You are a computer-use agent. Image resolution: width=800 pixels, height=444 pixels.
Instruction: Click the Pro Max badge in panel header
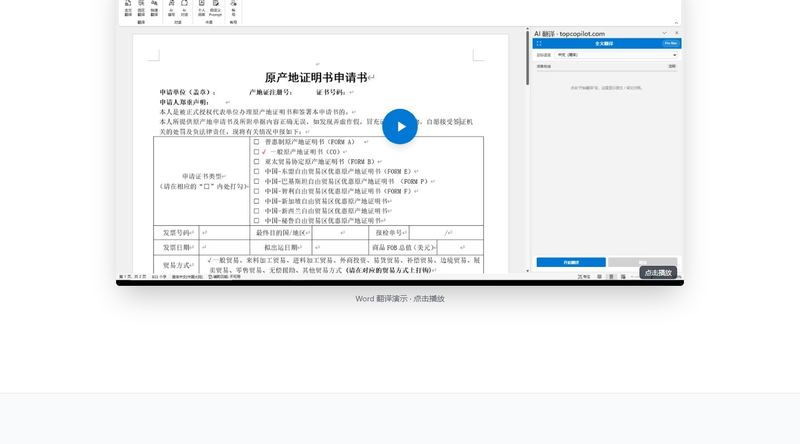[x=670, y=43]
